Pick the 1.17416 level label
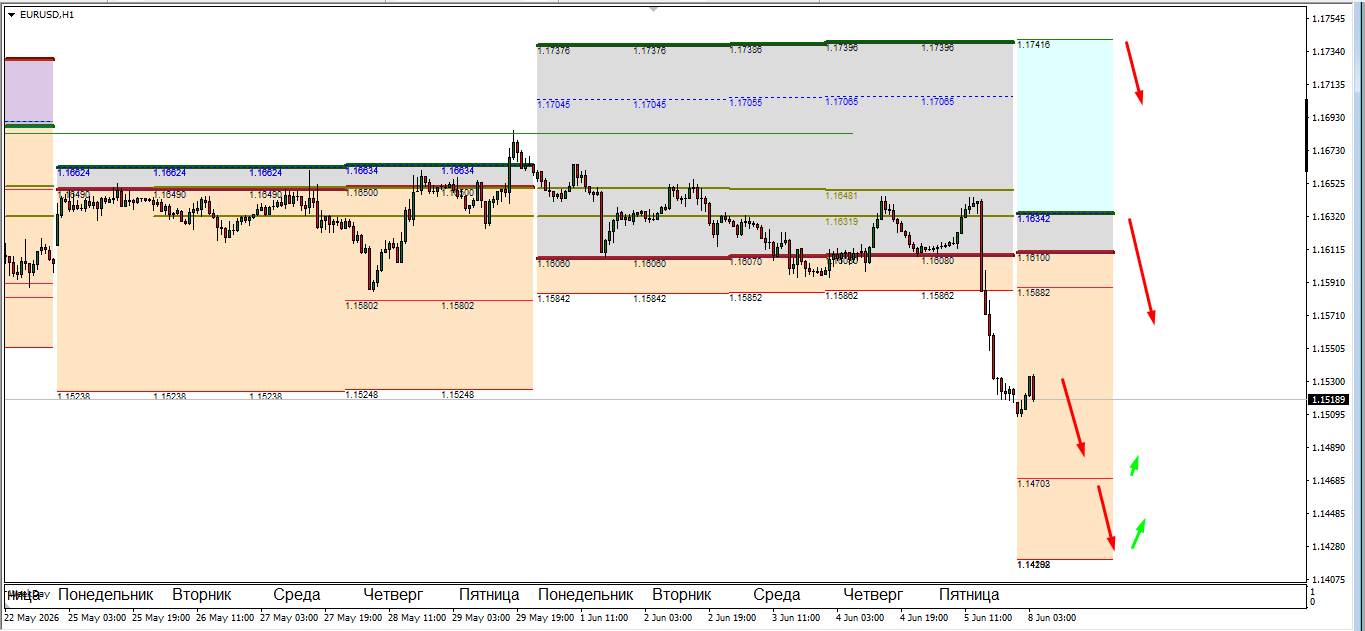The height and width of the screenshot is (631, 1365). 1034,45
